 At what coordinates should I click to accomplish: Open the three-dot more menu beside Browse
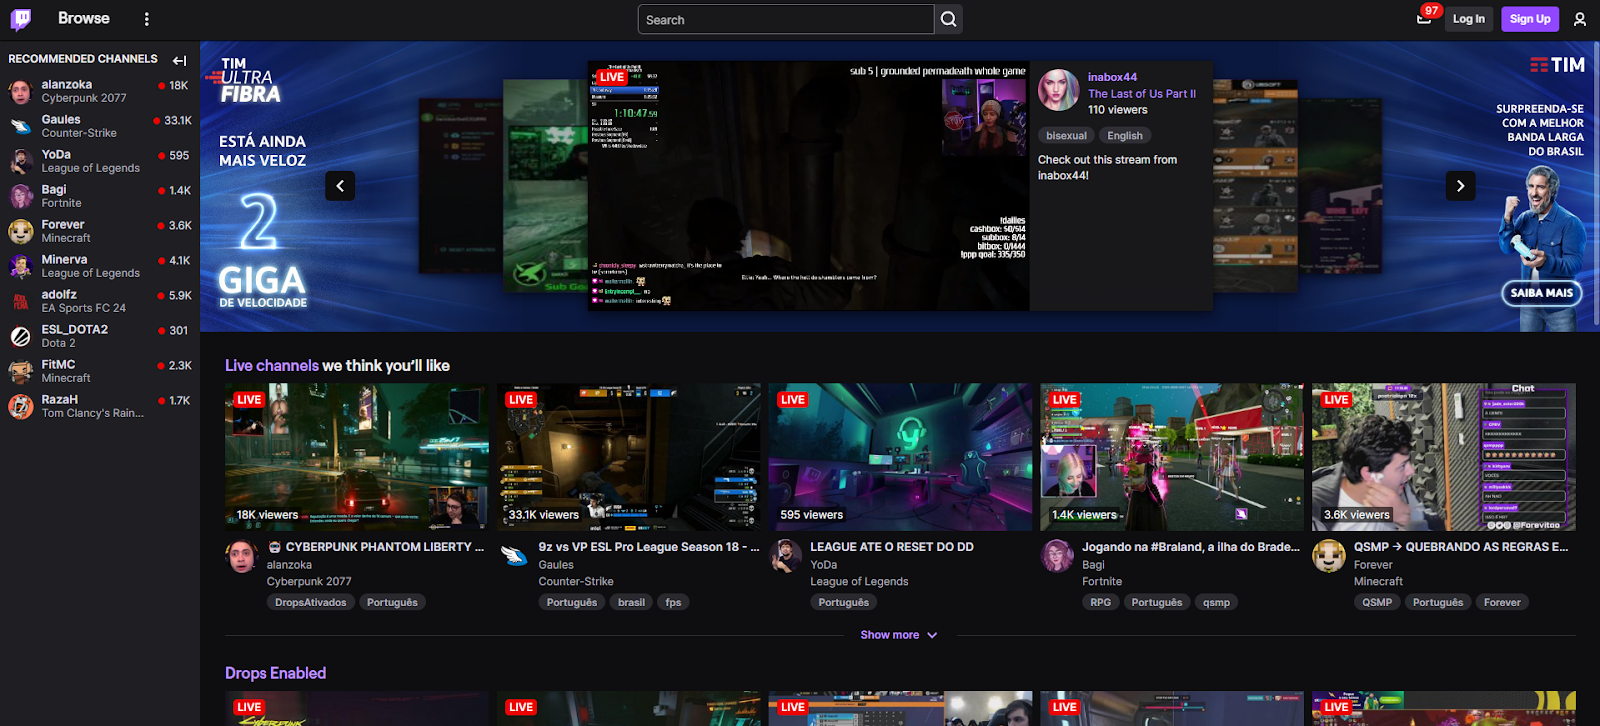tap(147, 19)
